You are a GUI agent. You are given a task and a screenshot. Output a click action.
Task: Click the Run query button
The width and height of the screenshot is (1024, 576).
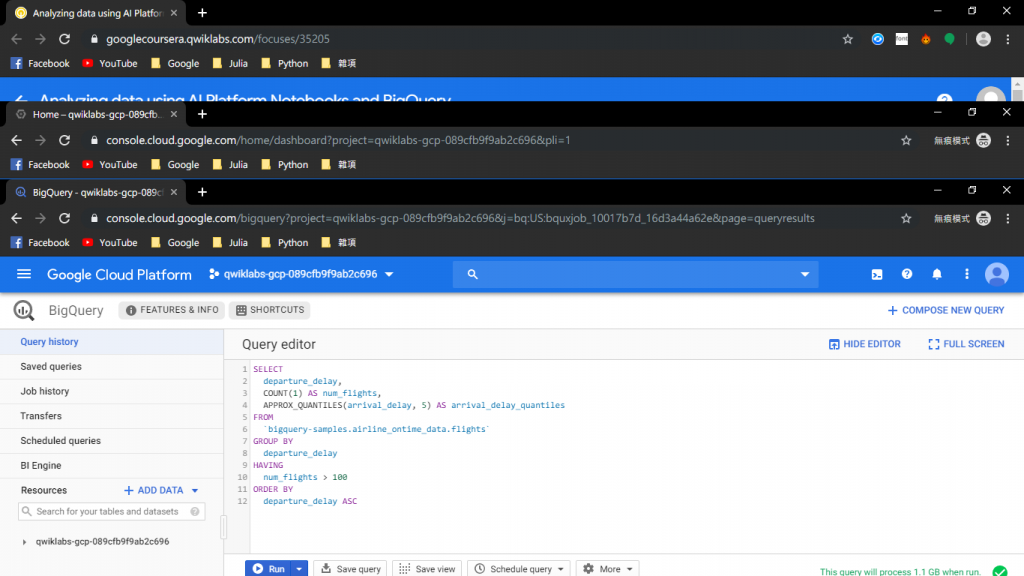[268, 569]
